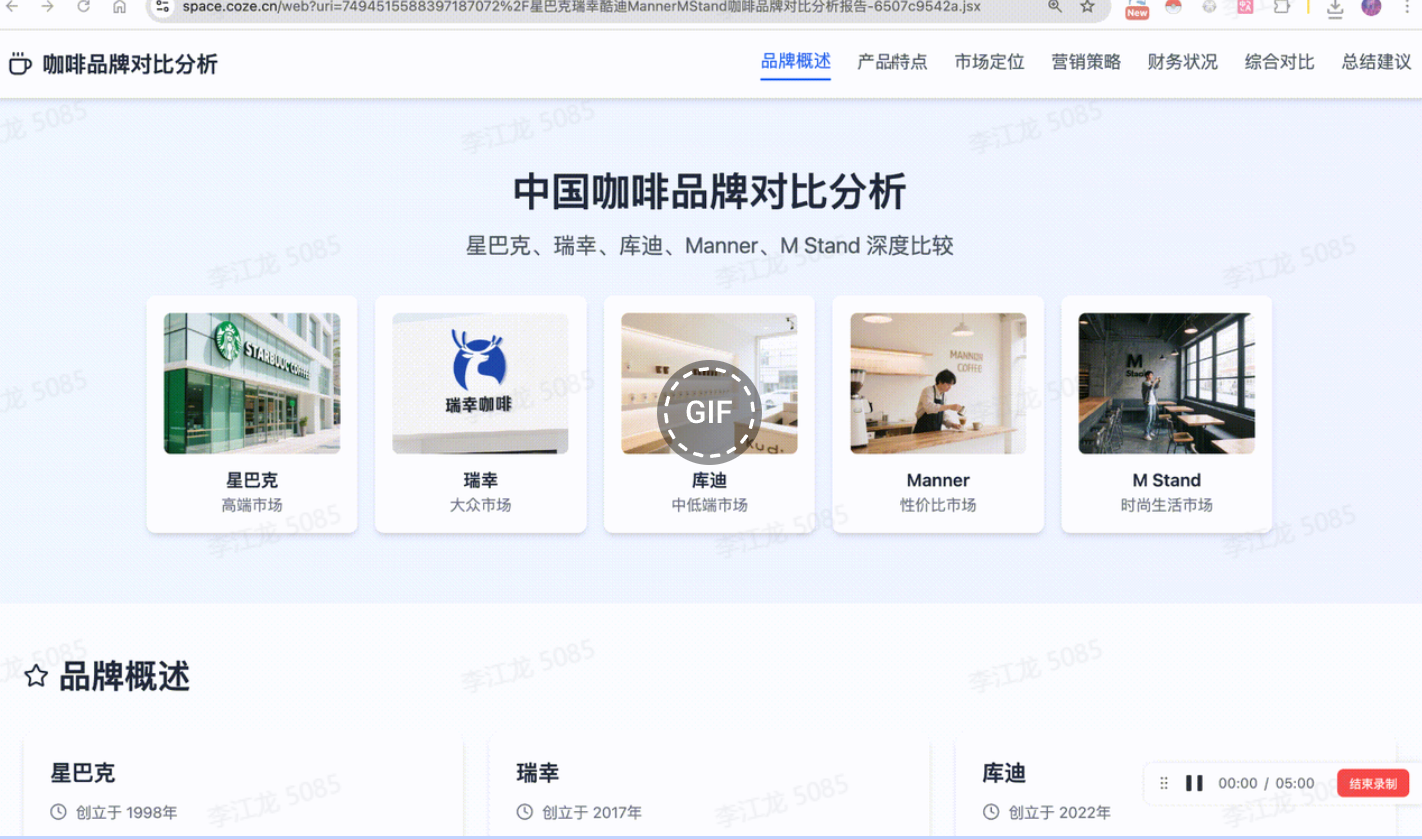This screenshot has width=1422, height=839.
Task: Click the 结束录制 button
Action: [1373, 783]
